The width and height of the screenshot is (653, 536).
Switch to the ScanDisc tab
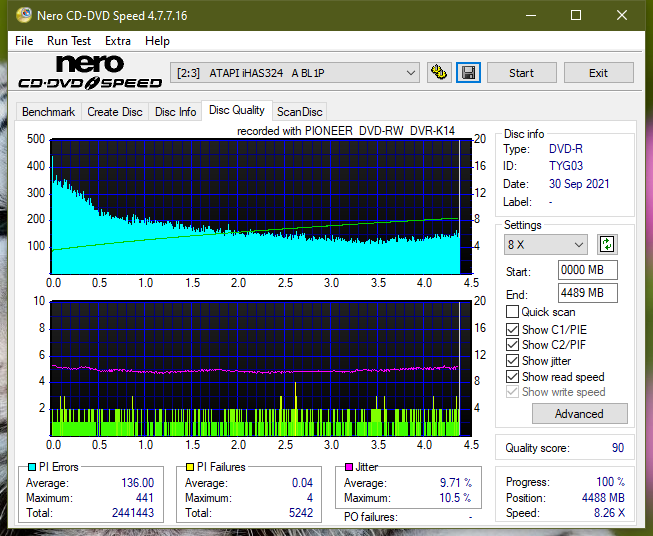299,112
